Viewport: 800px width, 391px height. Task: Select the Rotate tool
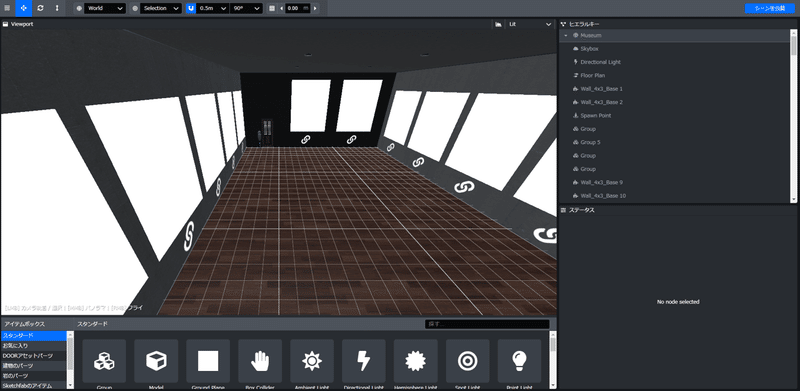point(40,8)
